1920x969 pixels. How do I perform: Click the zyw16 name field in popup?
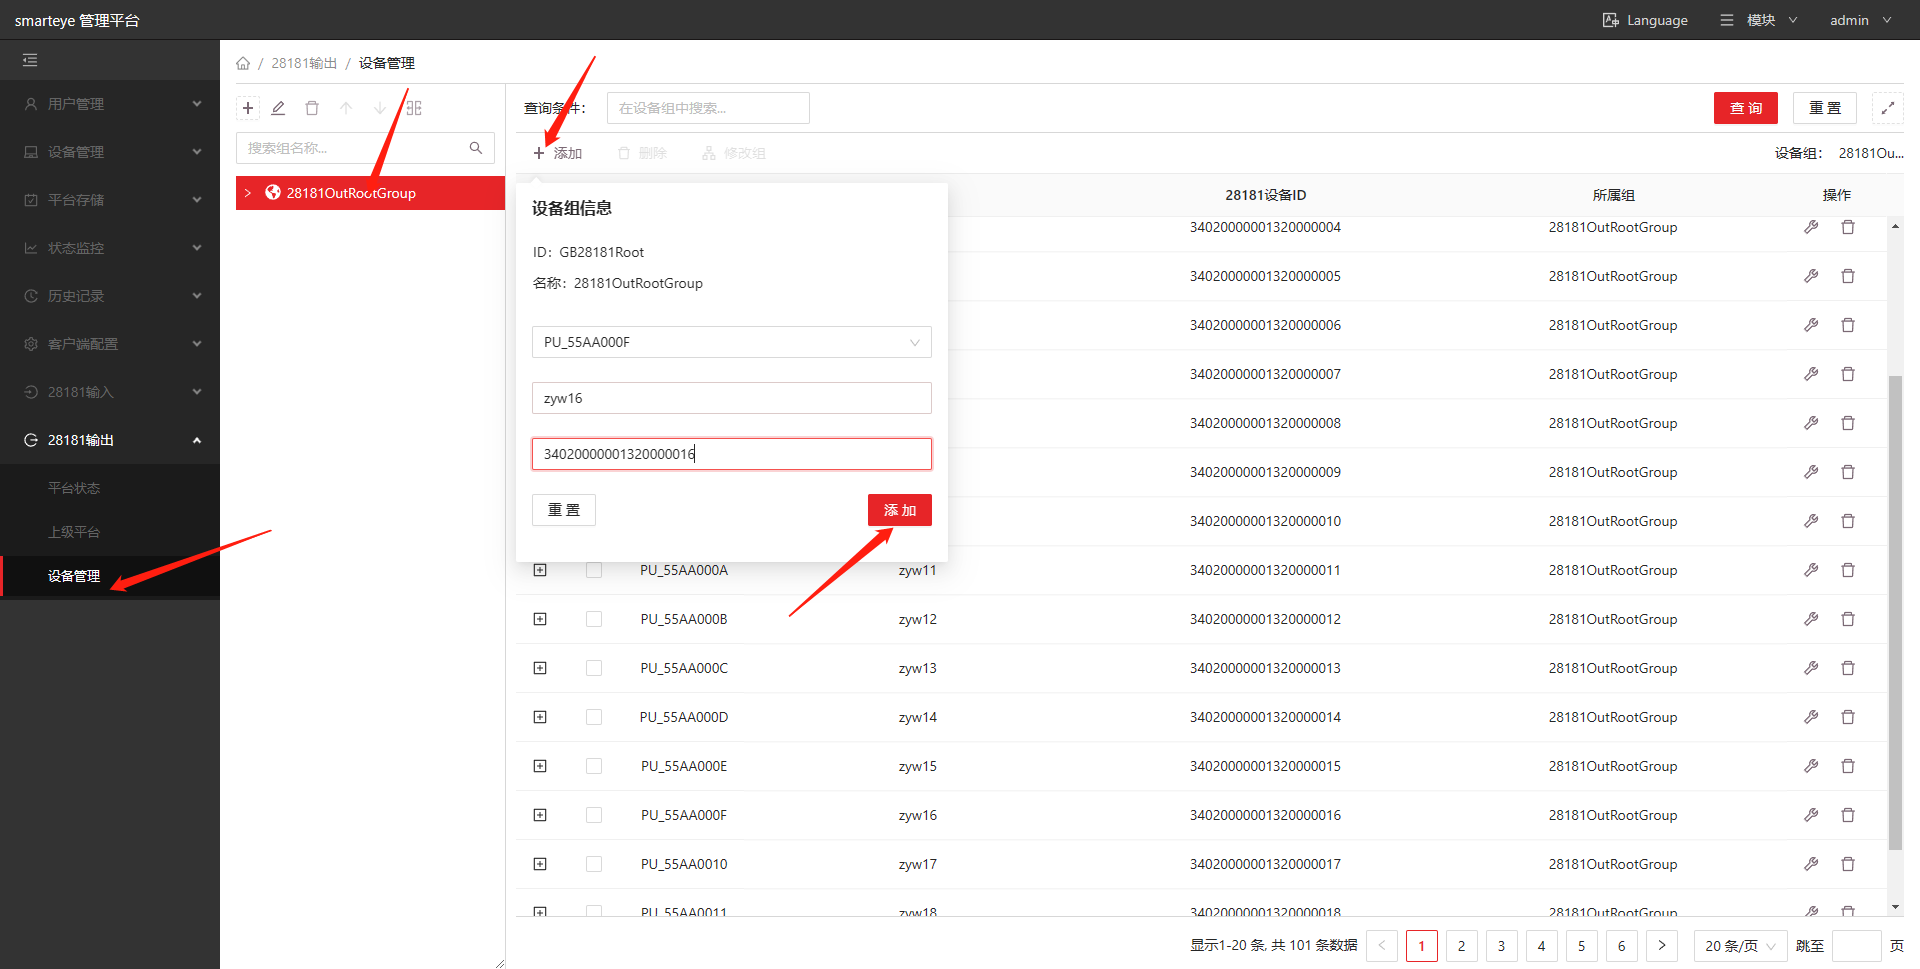coord(732,398)
